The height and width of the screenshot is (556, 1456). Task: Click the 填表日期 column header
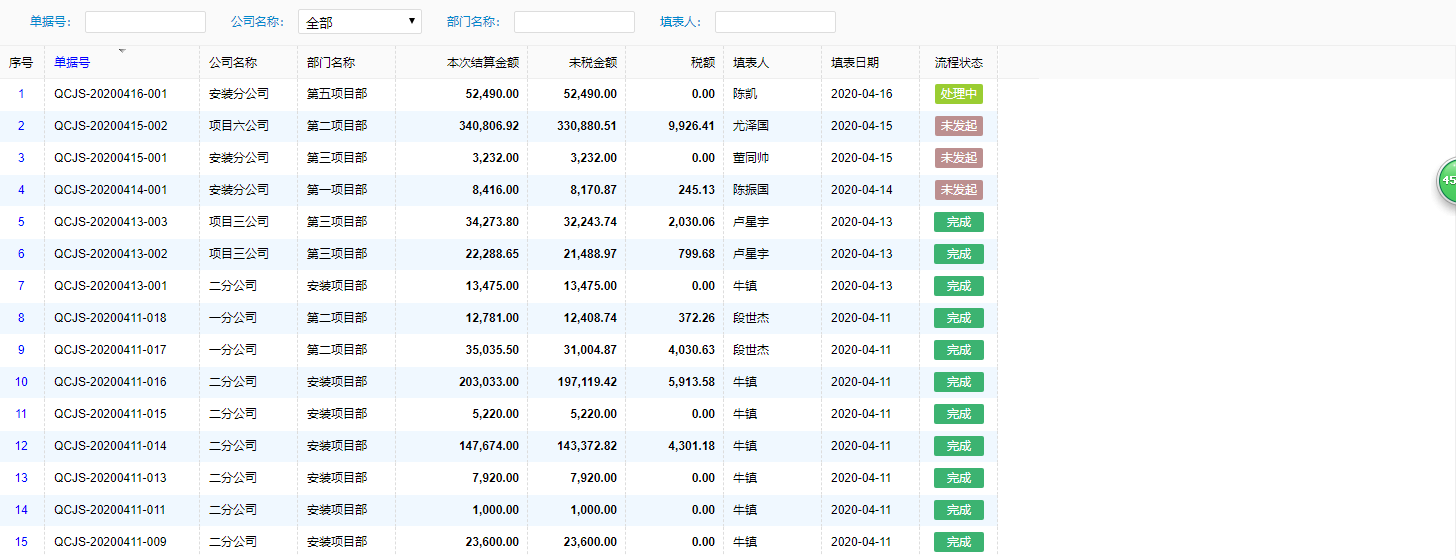tap(855, 62)
